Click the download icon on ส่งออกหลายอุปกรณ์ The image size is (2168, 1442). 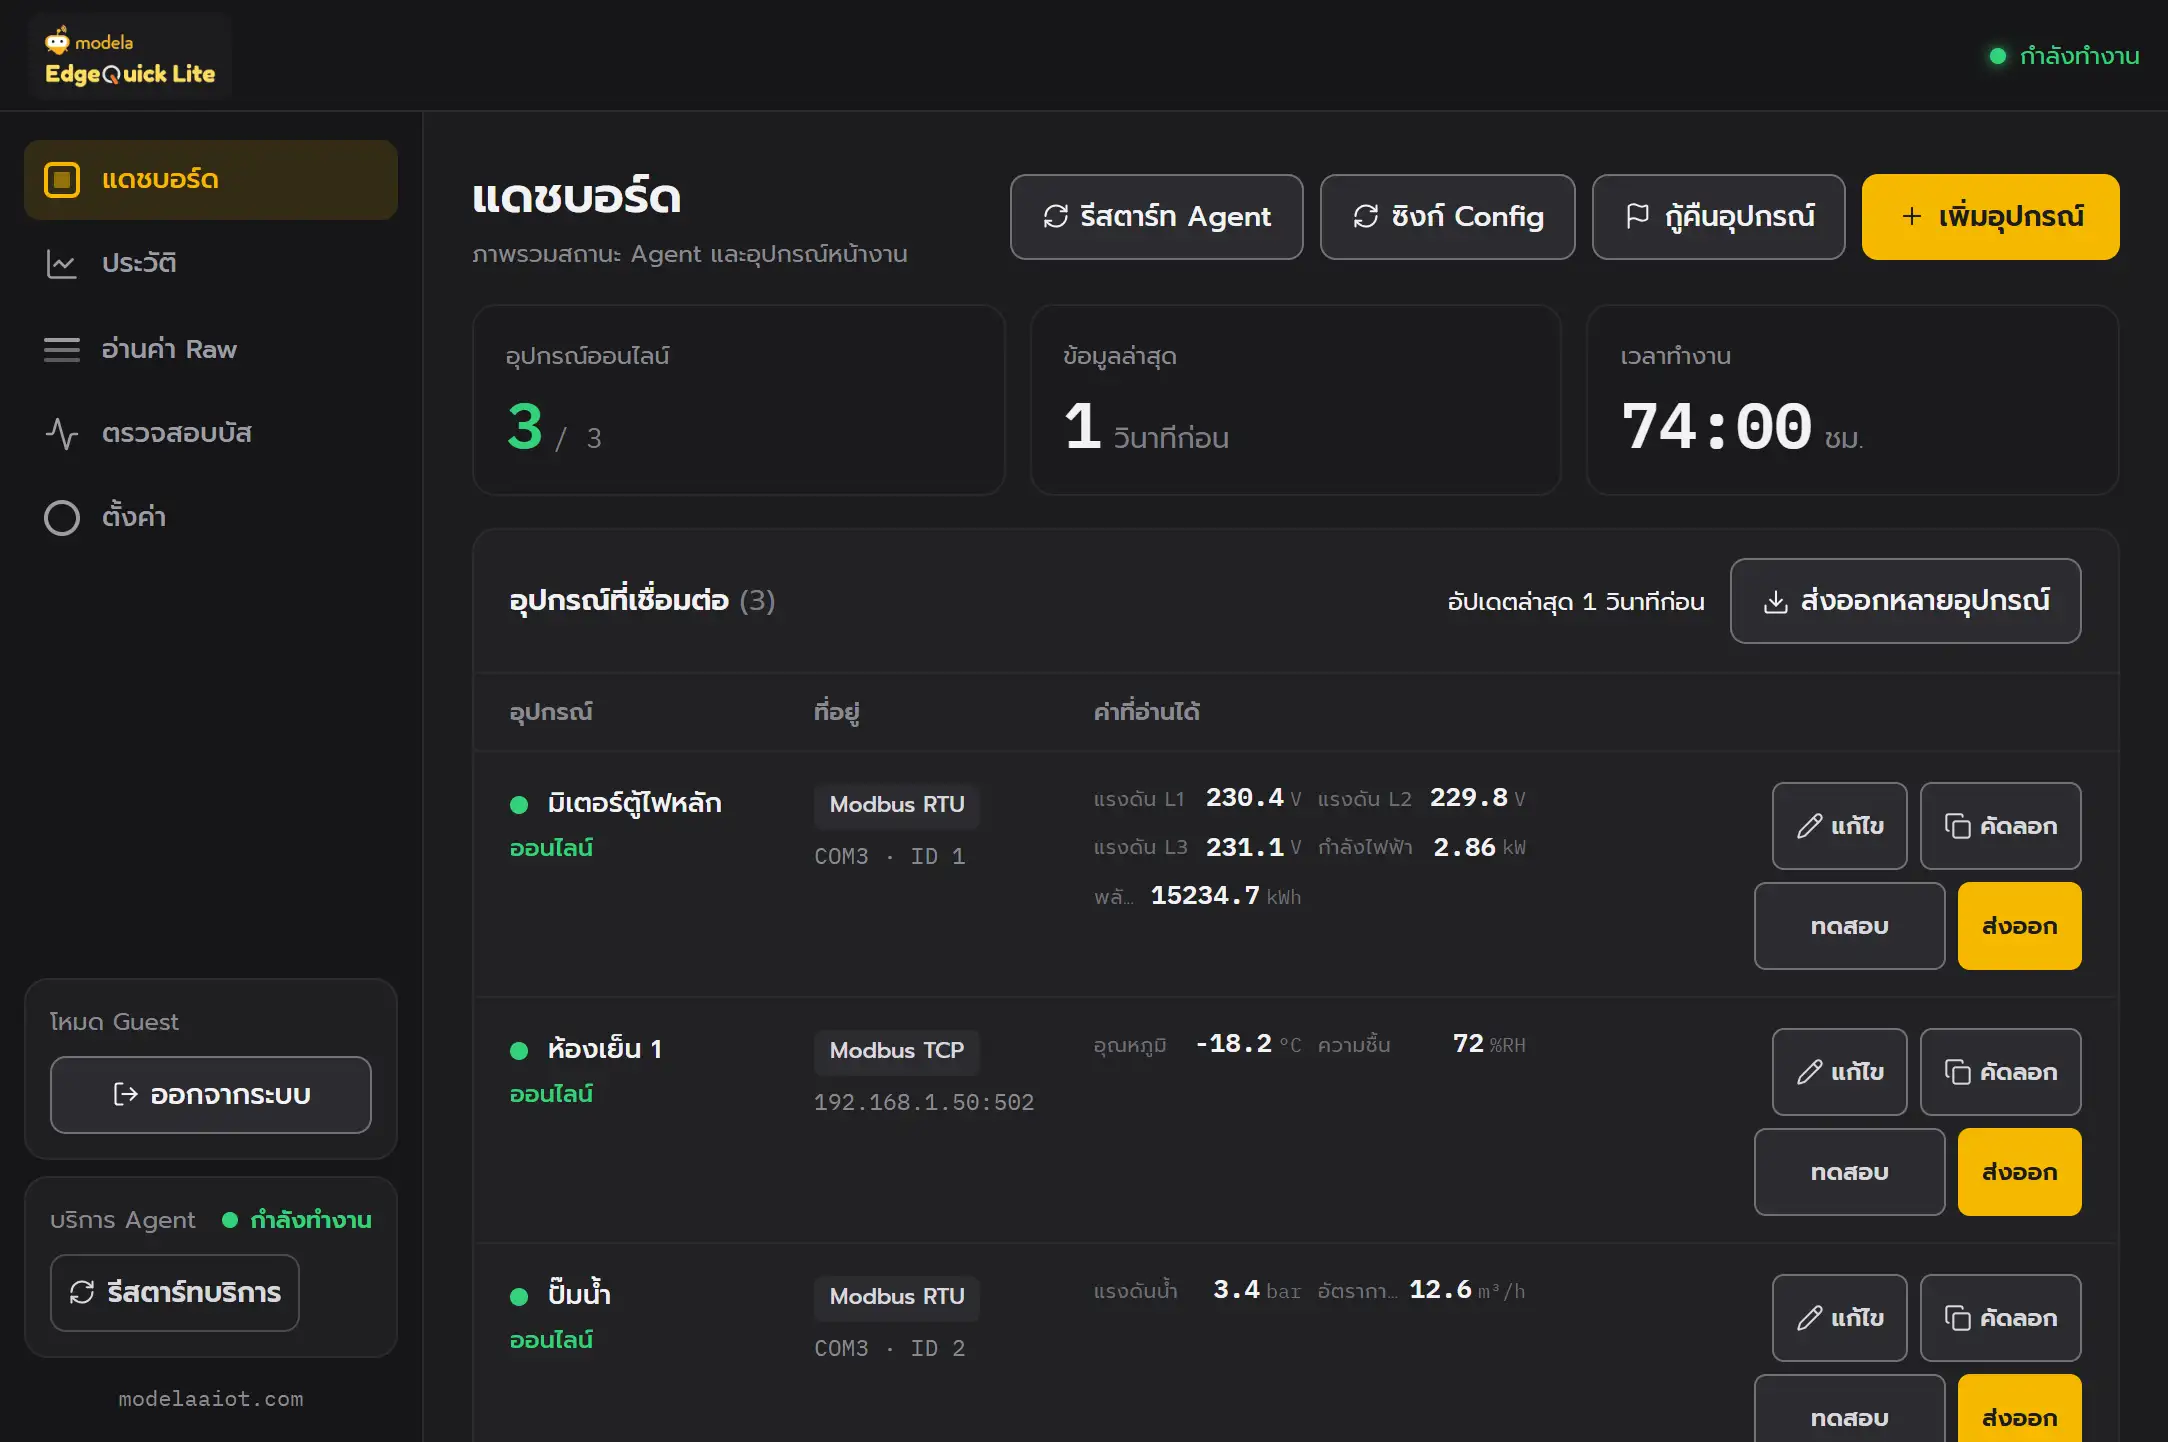[1776, 601]
